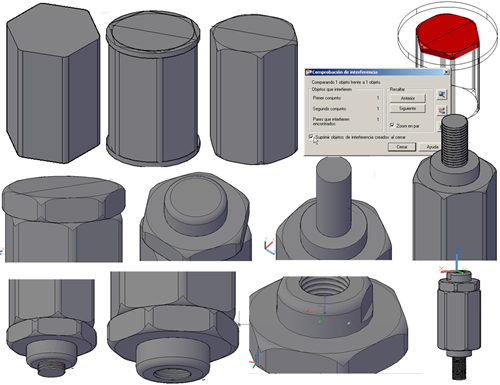The image size is (500, 385).
Task: Click the pan hand icon below zoom icon
Action: (442, 110)
